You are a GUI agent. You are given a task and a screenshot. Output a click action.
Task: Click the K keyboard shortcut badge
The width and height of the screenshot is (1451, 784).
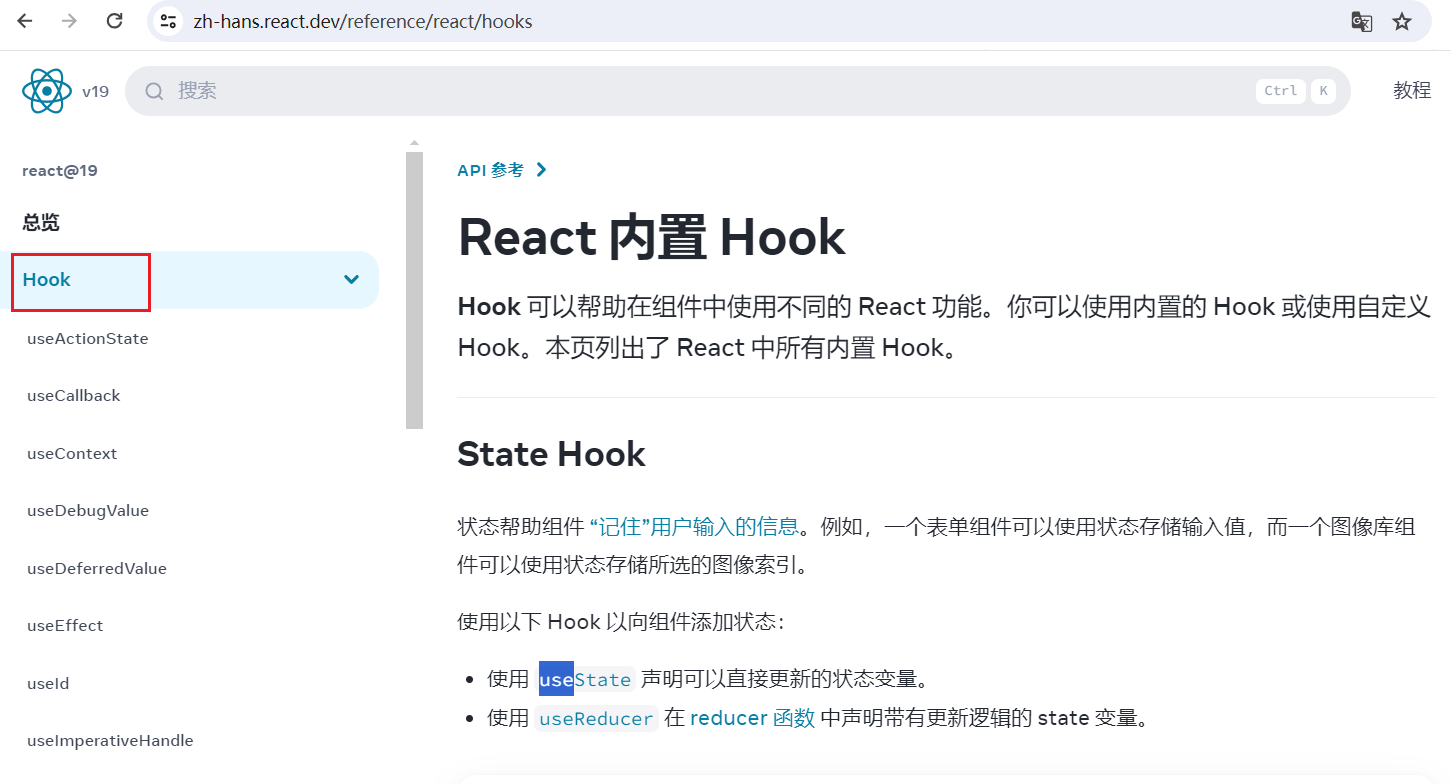click(1323, 91)
